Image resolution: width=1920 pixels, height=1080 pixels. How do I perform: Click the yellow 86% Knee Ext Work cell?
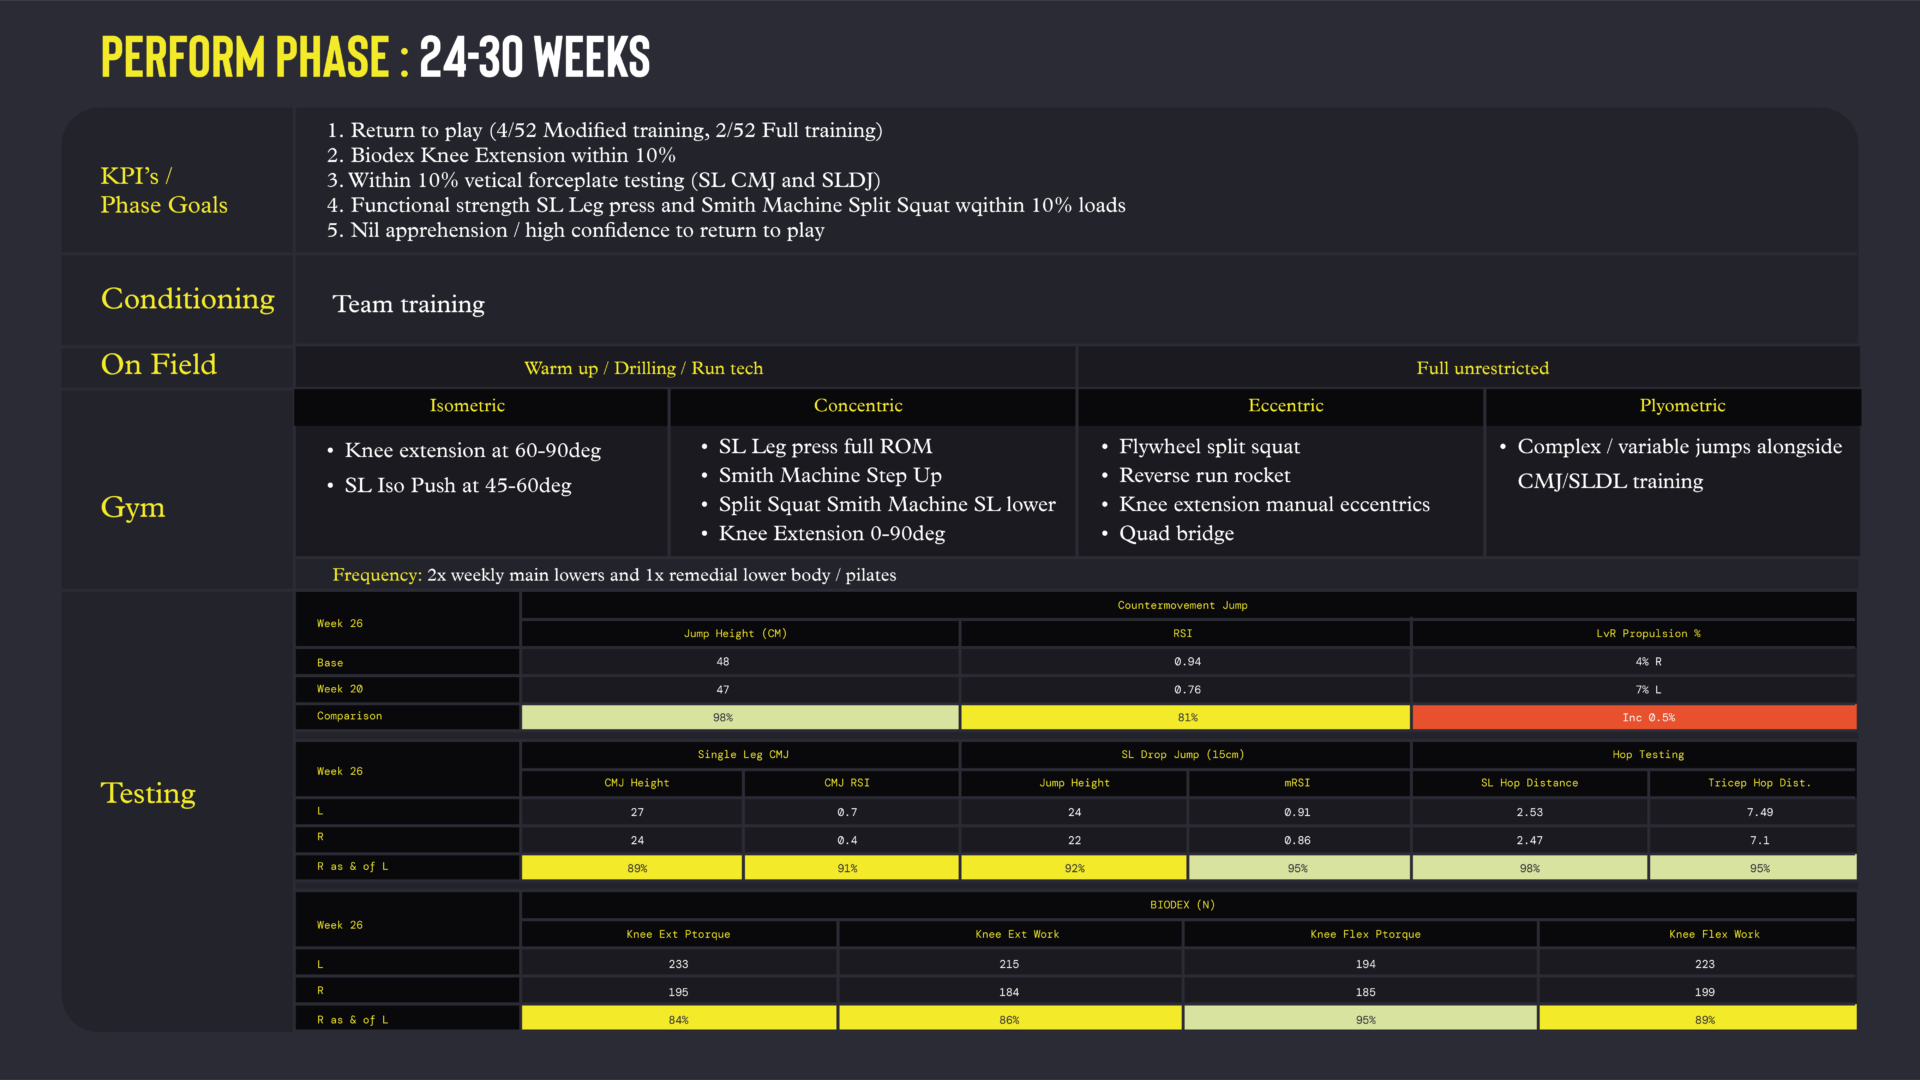pyautogui.click(x=1010, y=1018)
